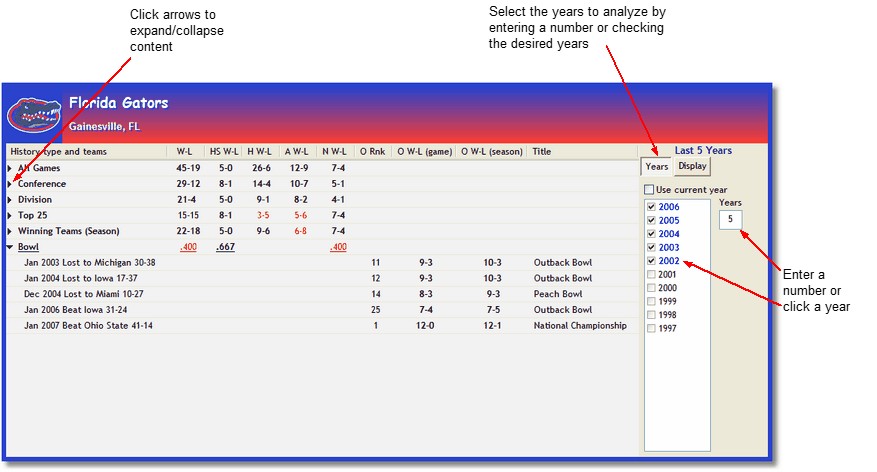Select Jan 2007 Beat Ohio State 41-14
The width and height of the screenshot is (877, 472).
[x=88, y=325]
